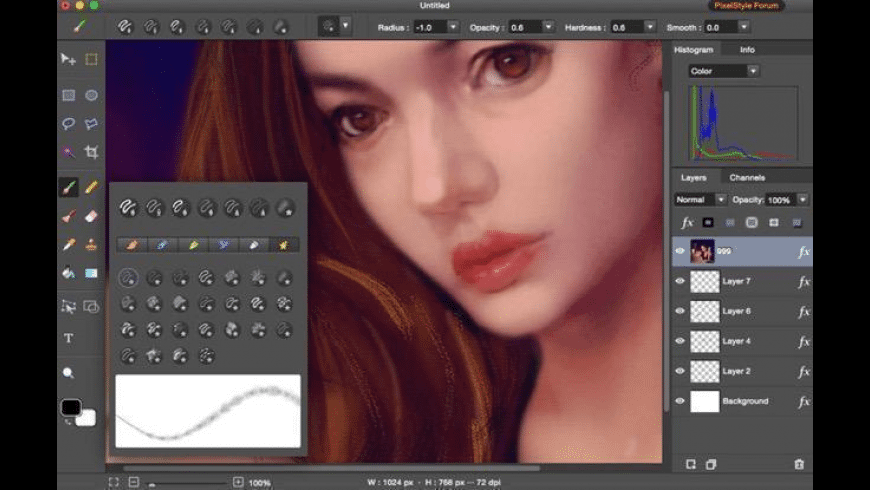Pick the Lasso selection tool

(x=68, y=124)
